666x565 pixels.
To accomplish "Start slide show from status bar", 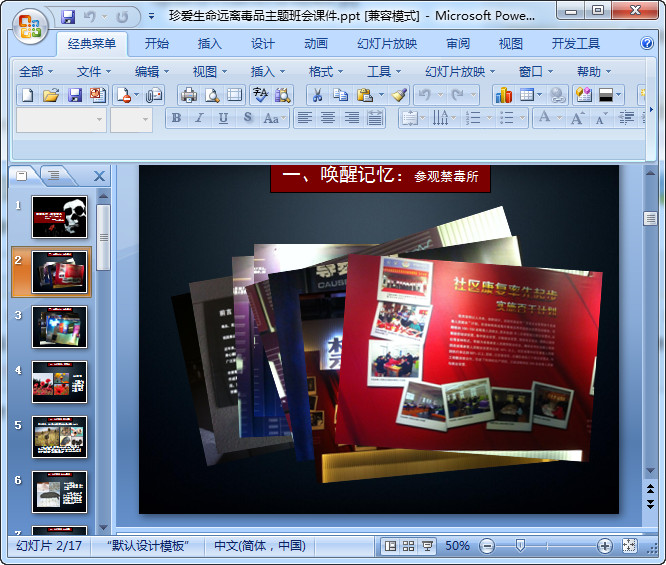I will (427, 546).
